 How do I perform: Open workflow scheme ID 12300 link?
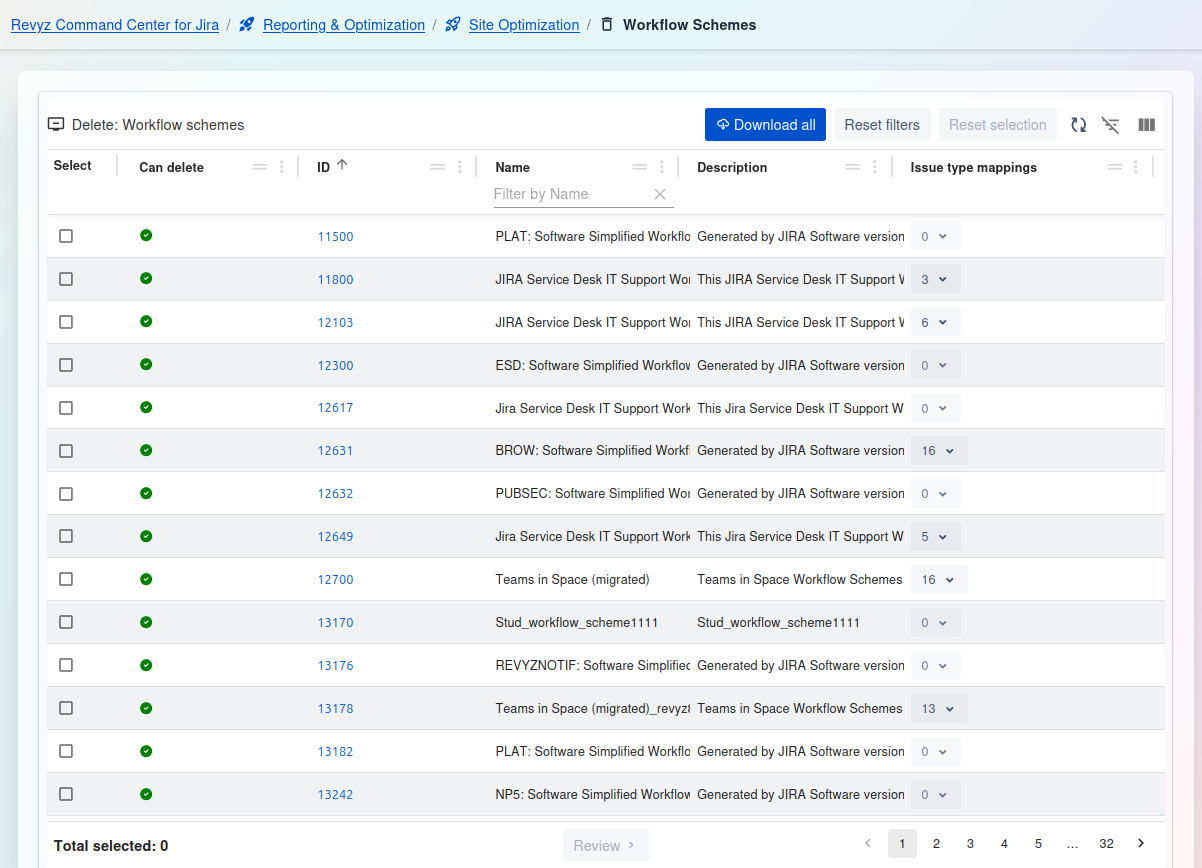point(335,366)
